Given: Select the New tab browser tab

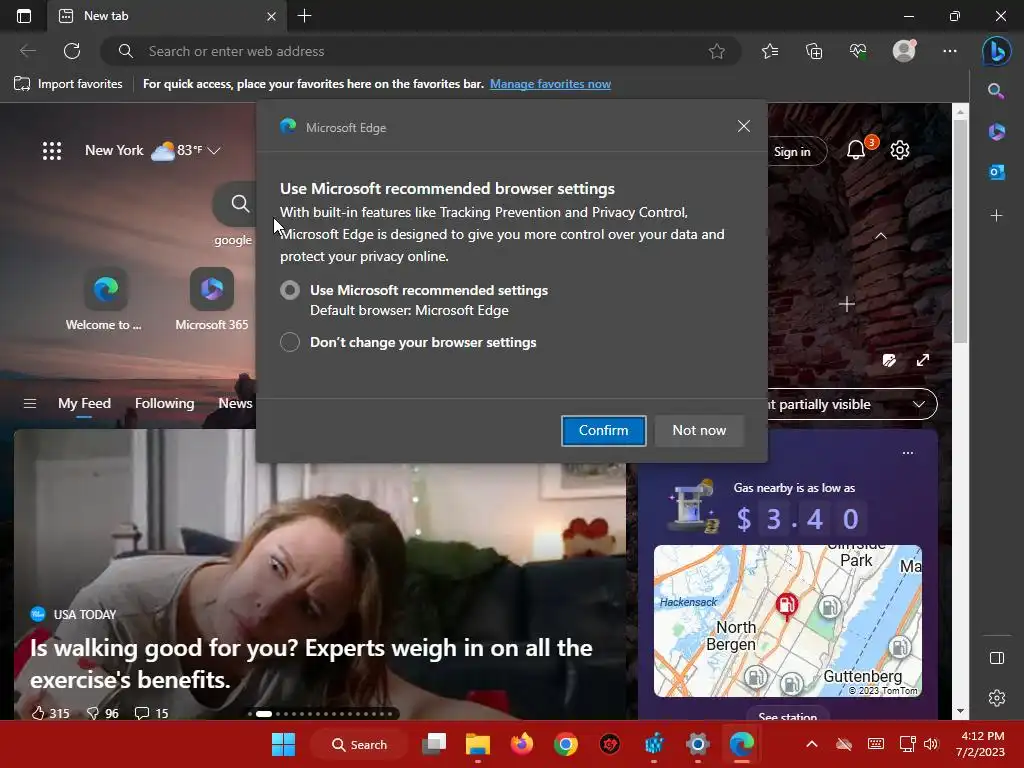Looking at the screenshot, I should click(167, 16).
